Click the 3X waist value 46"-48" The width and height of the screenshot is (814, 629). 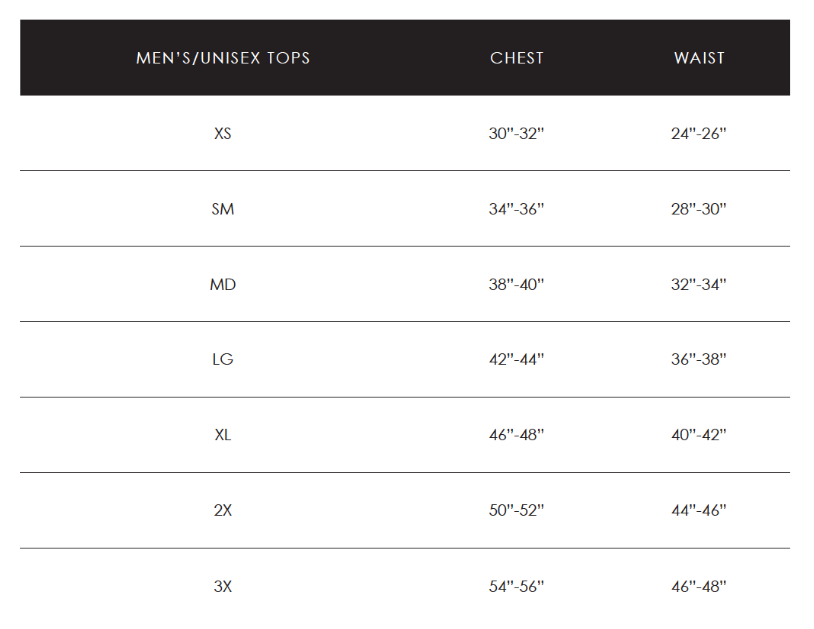(699, 586)
